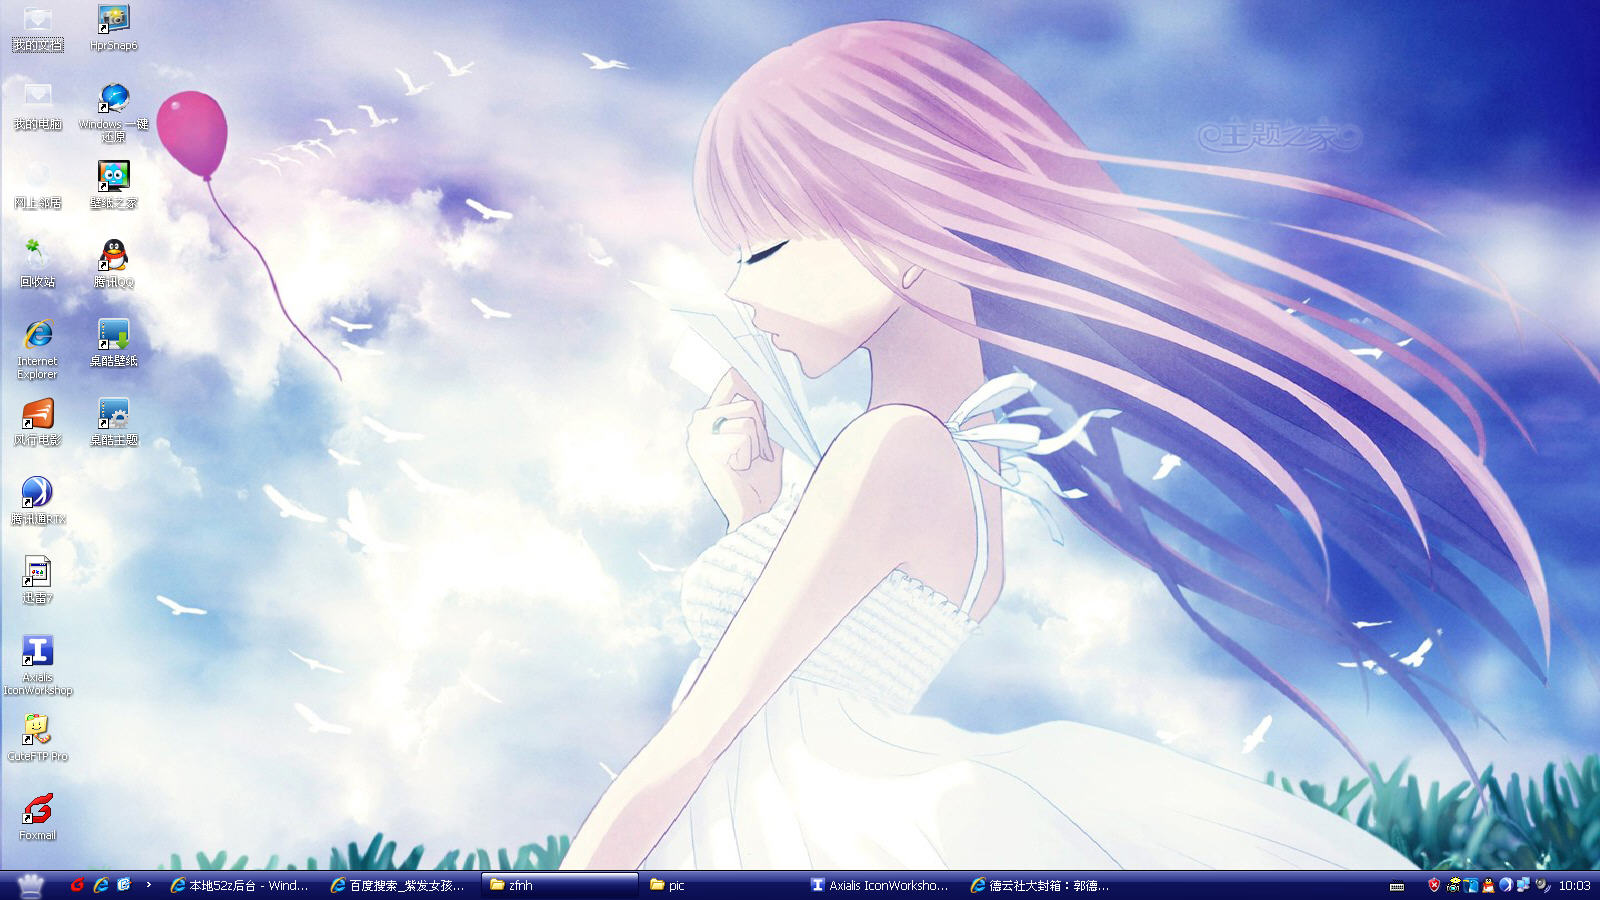Click Foxmail quick launch icon in taskbar

(77, 885)
